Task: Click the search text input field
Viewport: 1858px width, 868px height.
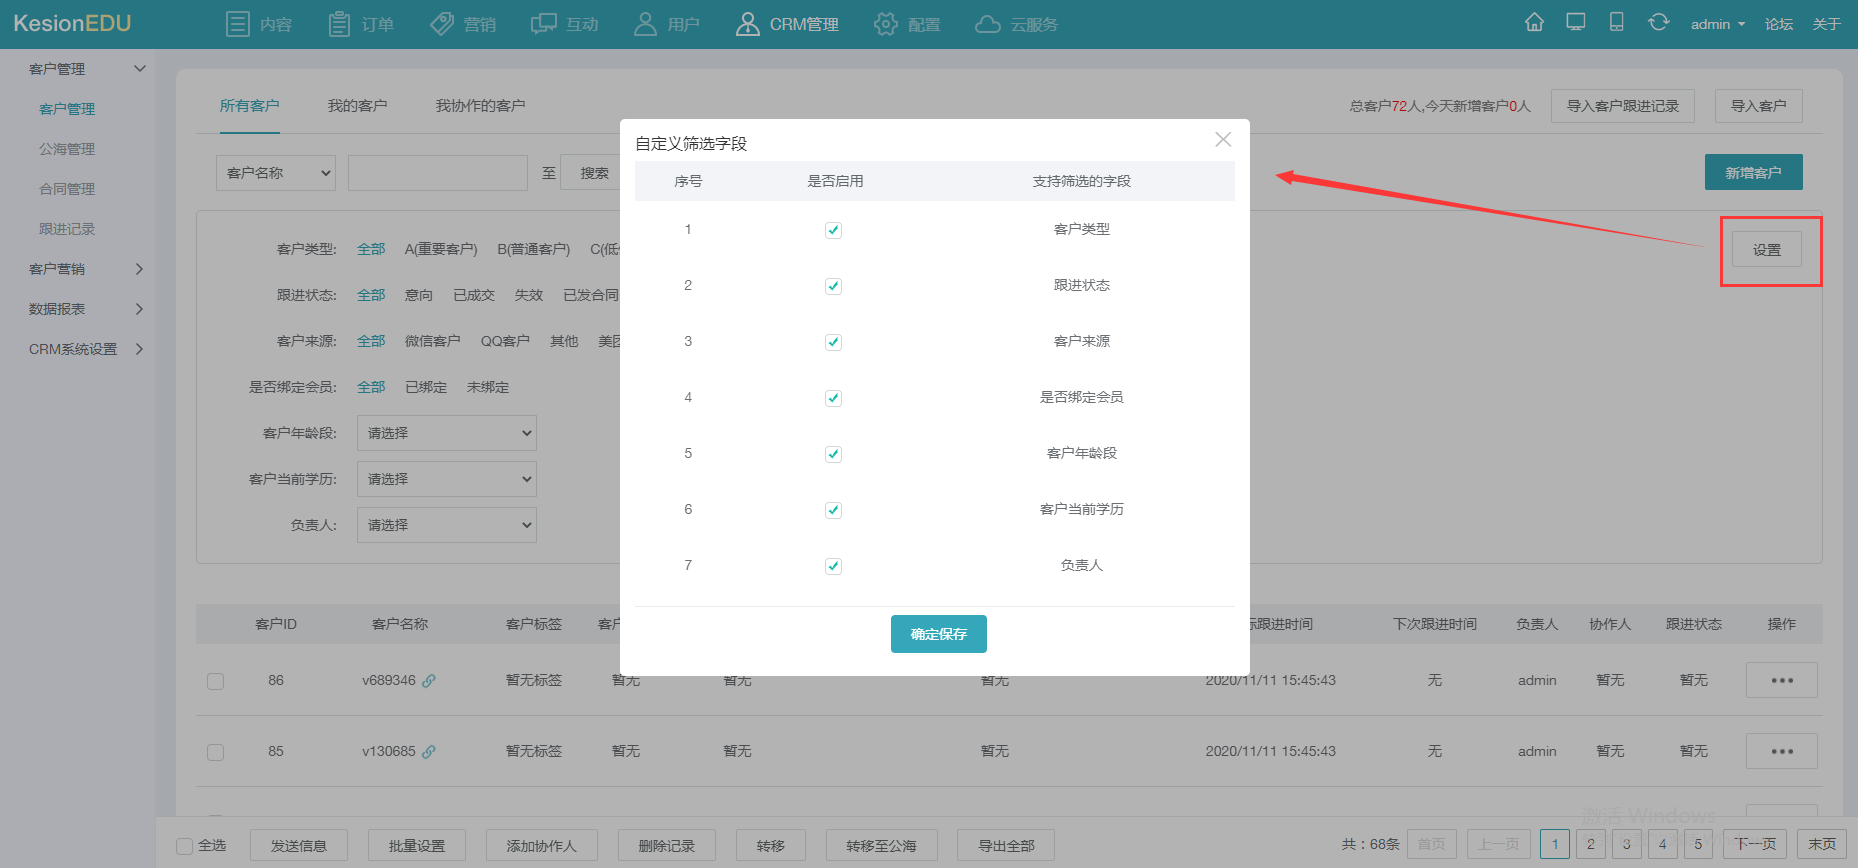Action: pyautogui.click(x=438, y=173)
